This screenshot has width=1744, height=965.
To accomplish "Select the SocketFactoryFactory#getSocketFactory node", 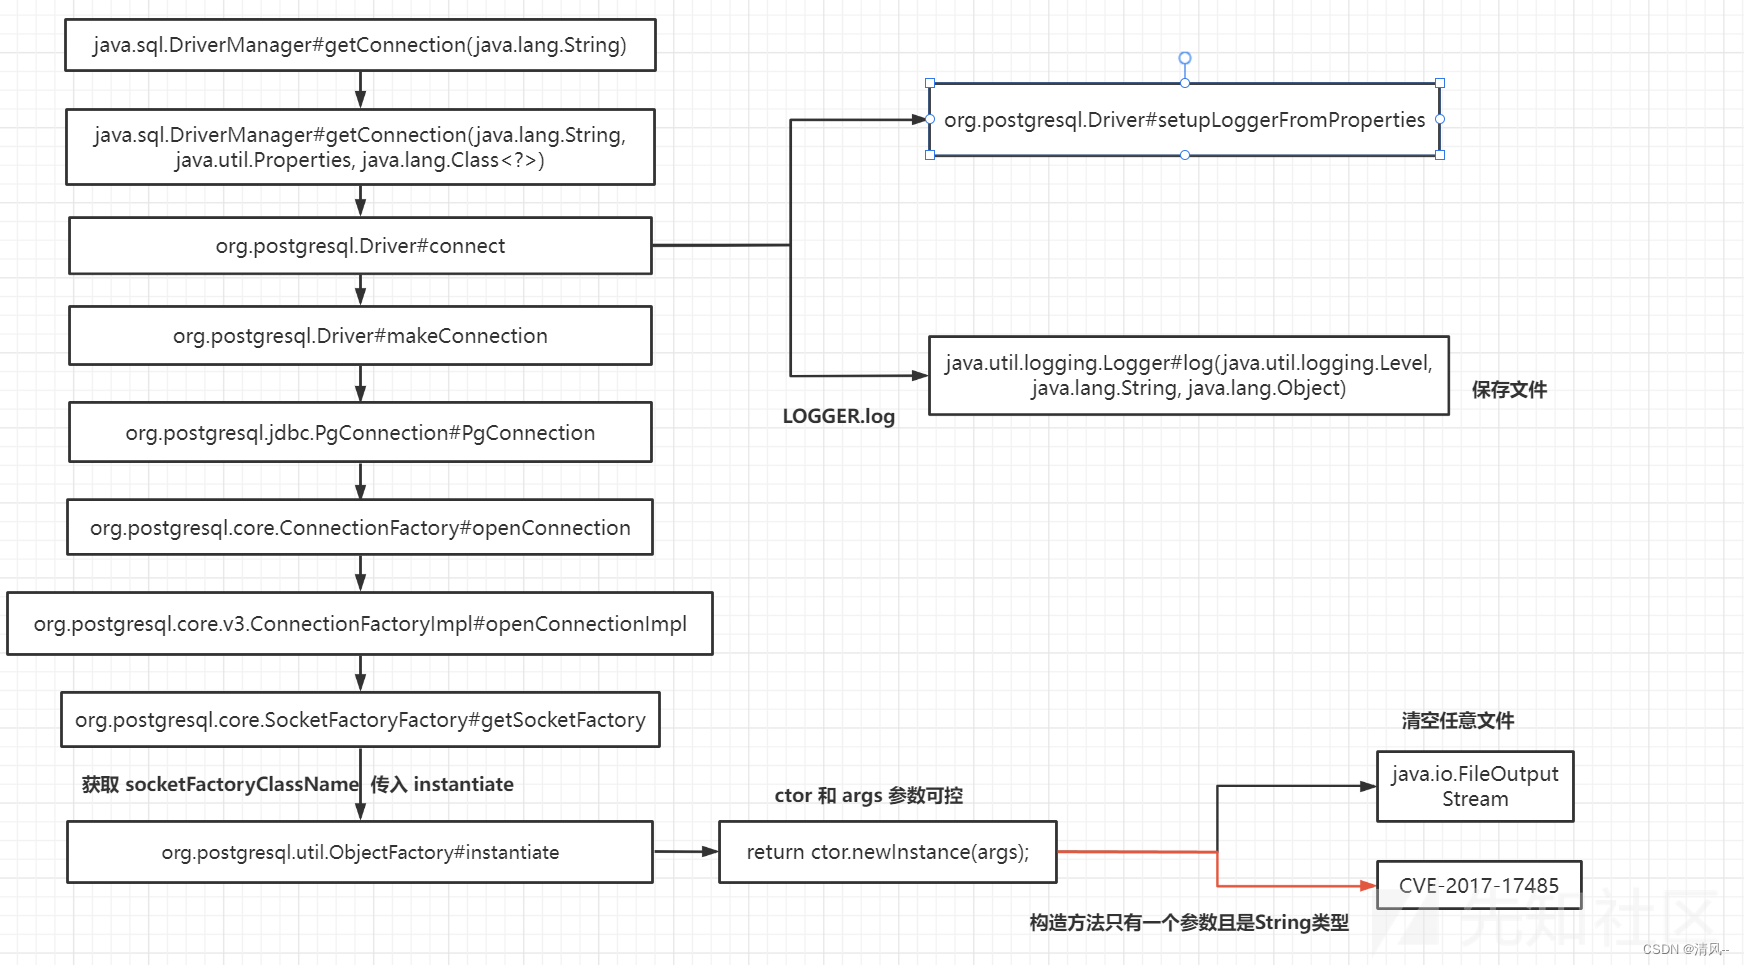I will click(x=360, y=720).
